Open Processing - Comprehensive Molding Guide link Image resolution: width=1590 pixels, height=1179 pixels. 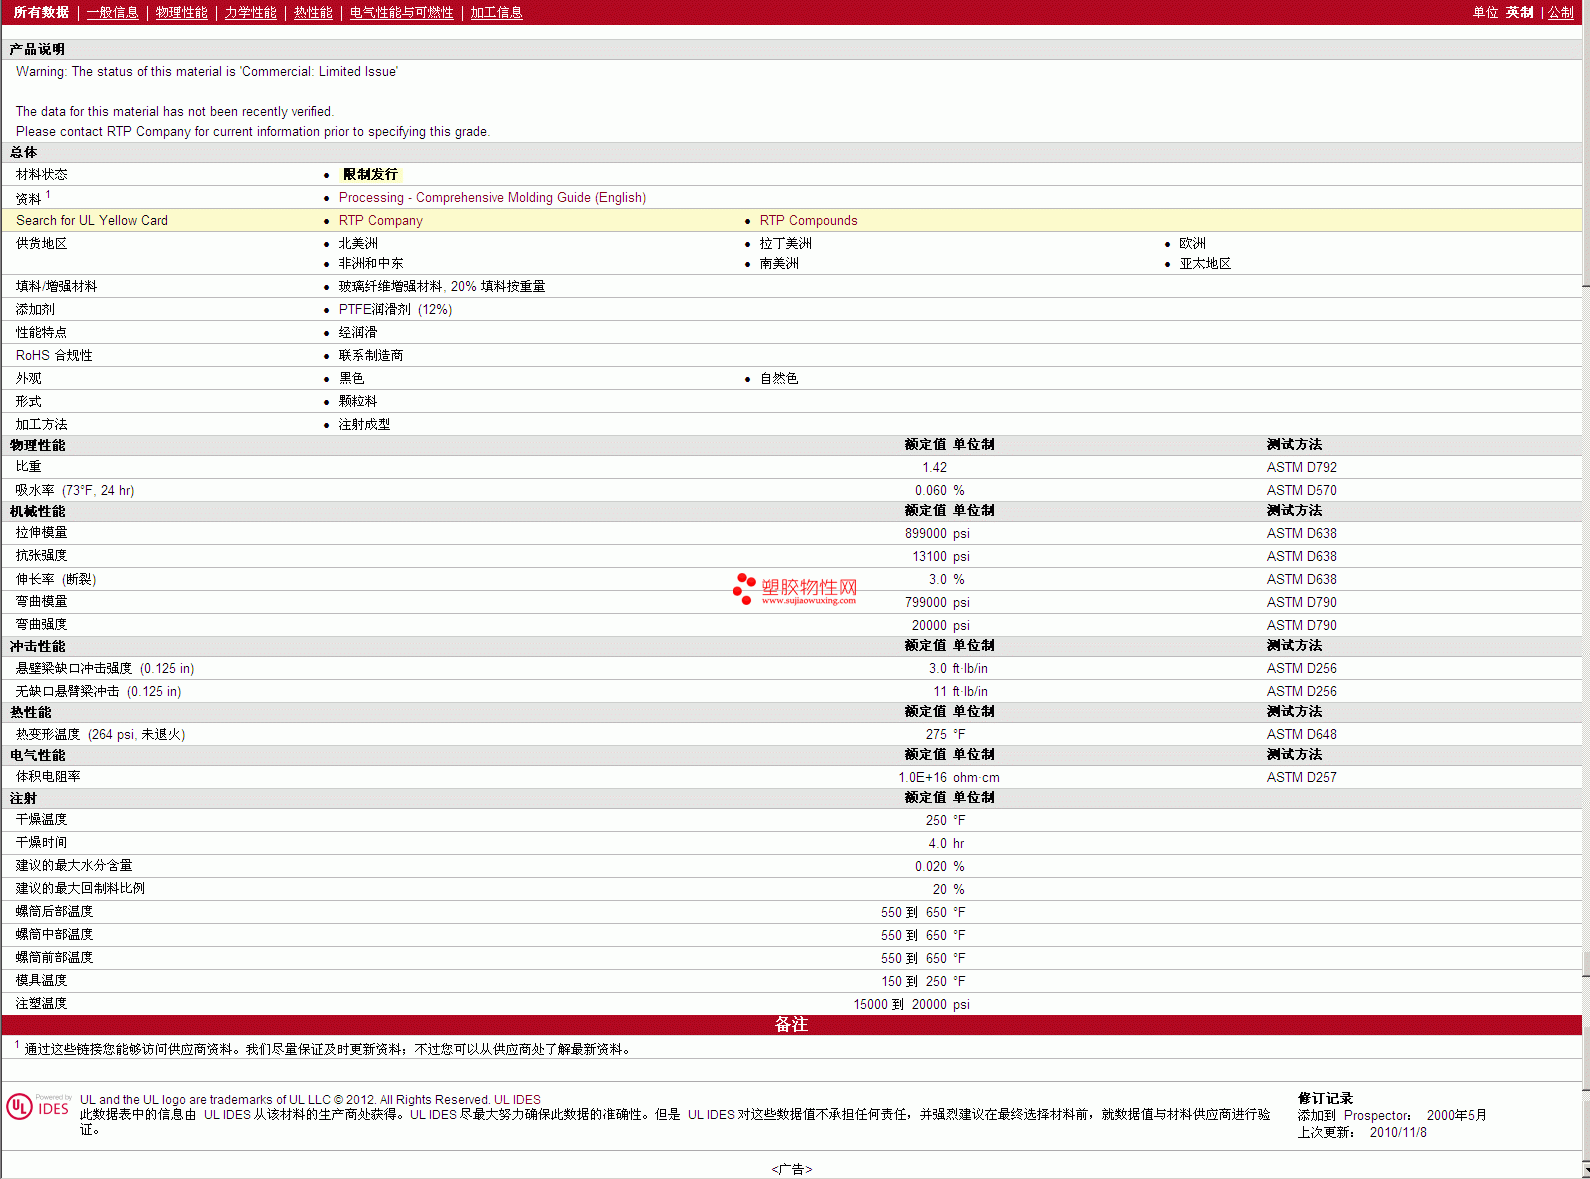(492, 198)
